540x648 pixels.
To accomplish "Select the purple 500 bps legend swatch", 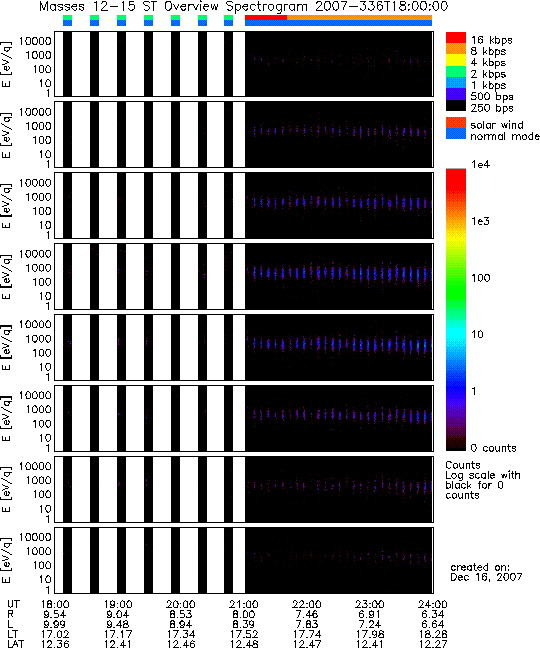I will click(456, 93).
